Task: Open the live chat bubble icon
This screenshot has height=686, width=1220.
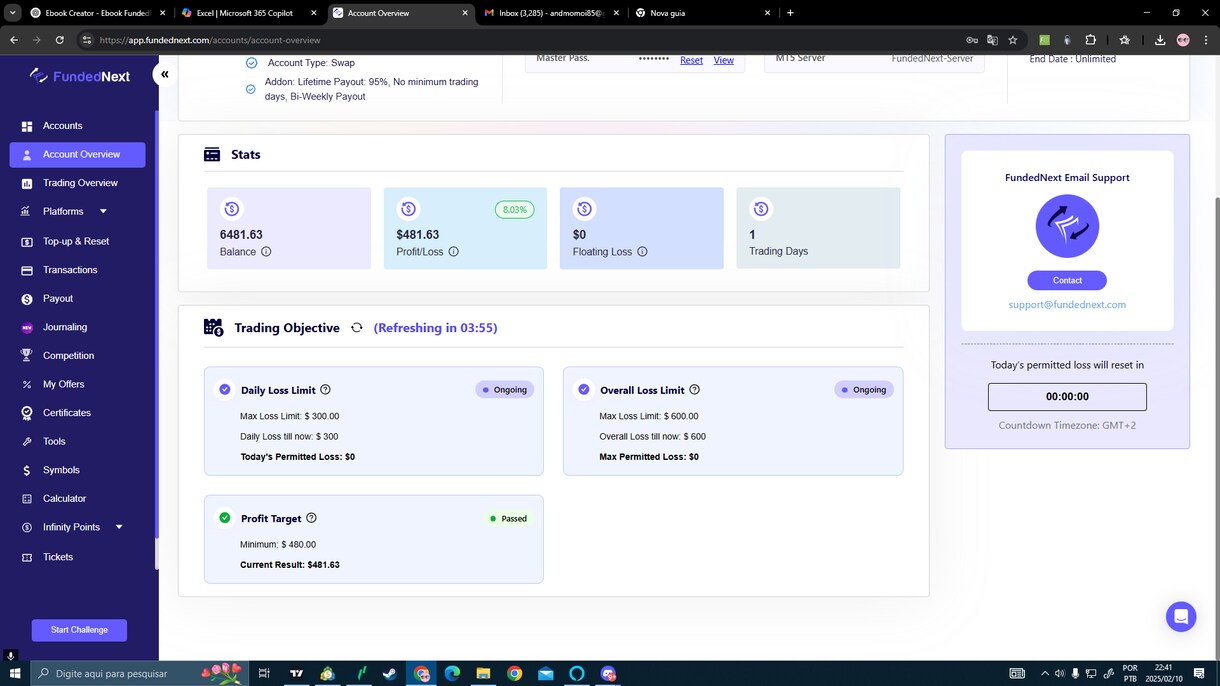Action: point(1181,617)
